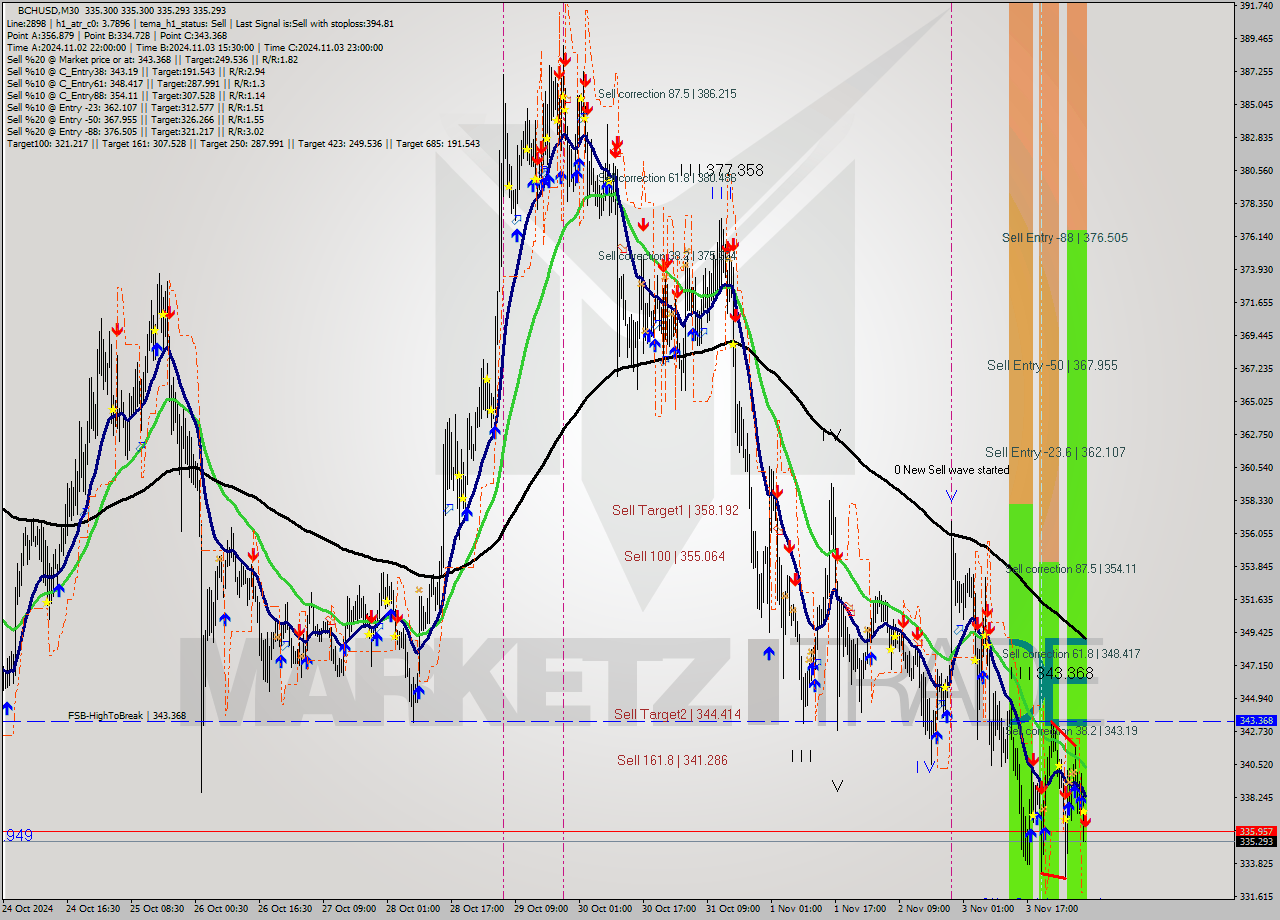Click 'Sell correction 38.2 | 343.19' label
Viewport: 1280px width, 920px height.
pos(1072,732)
